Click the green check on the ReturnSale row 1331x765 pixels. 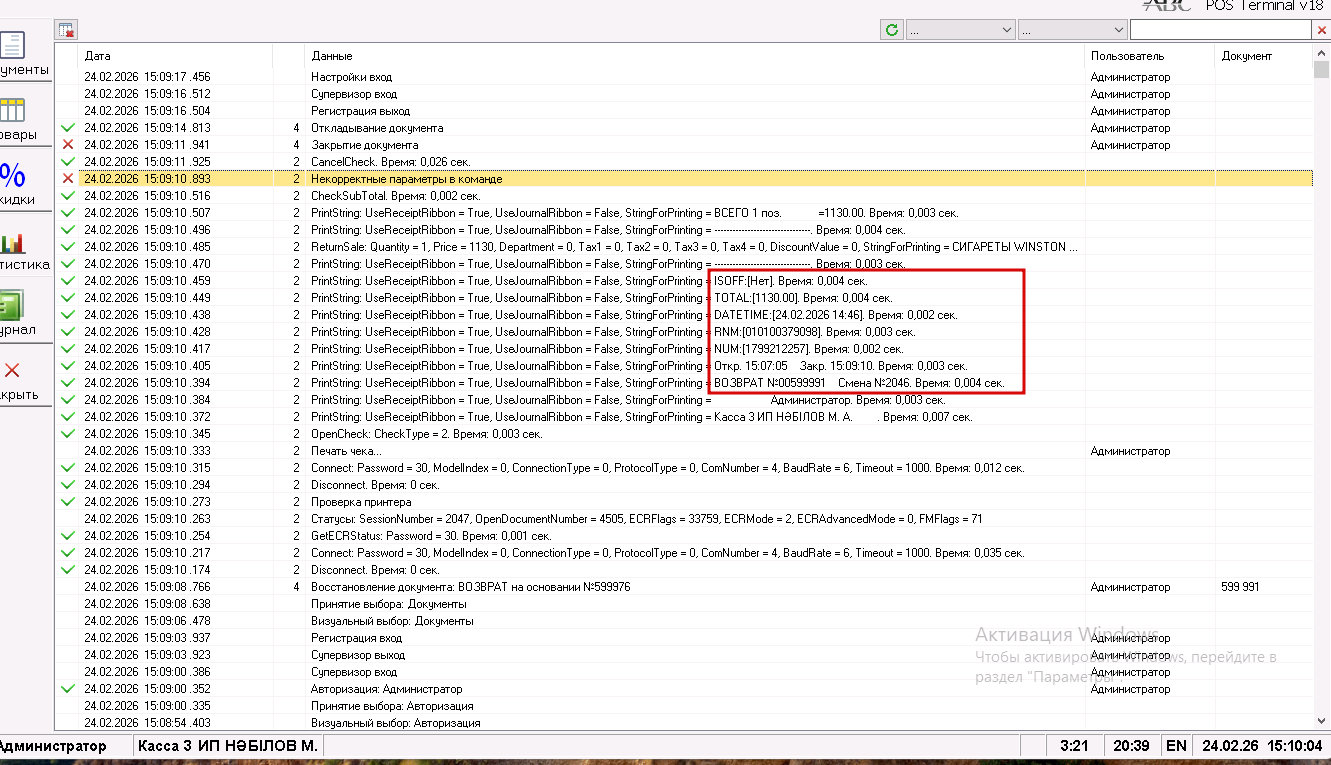pyautogui.click(x=68, y=247)
